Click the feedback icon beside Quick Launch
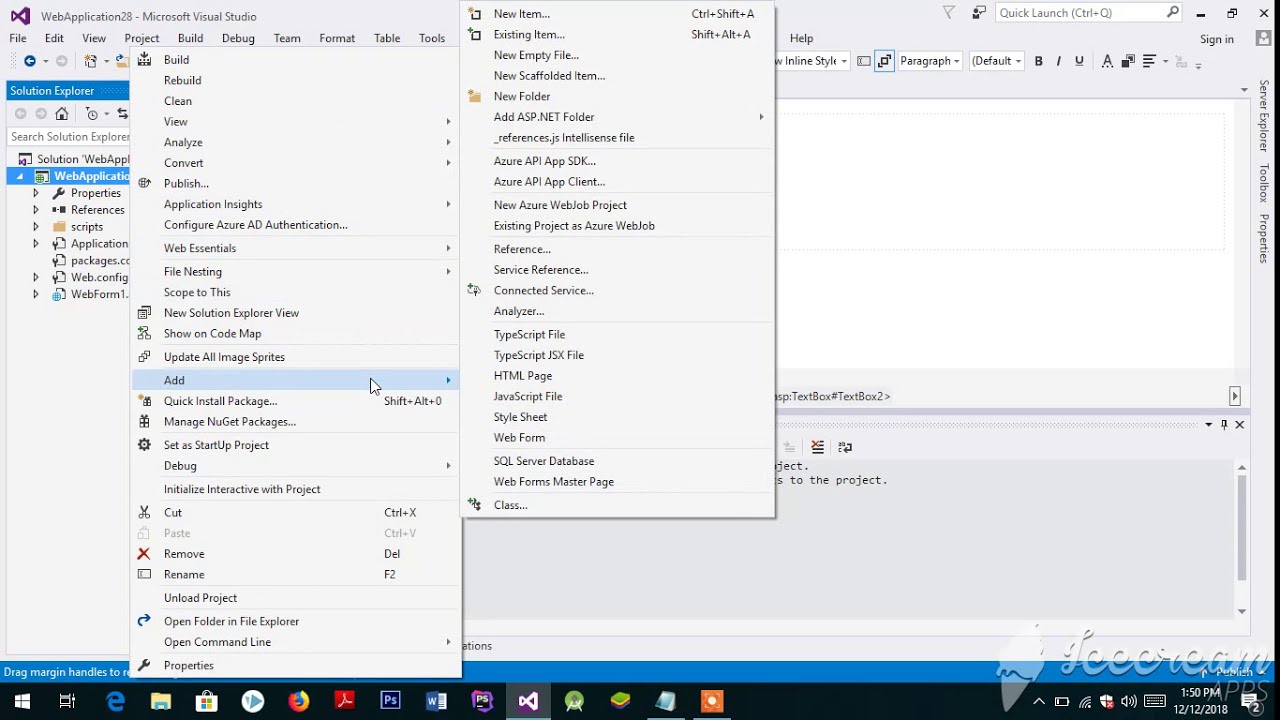This screenshot has height=720, width=1280. 979,13
